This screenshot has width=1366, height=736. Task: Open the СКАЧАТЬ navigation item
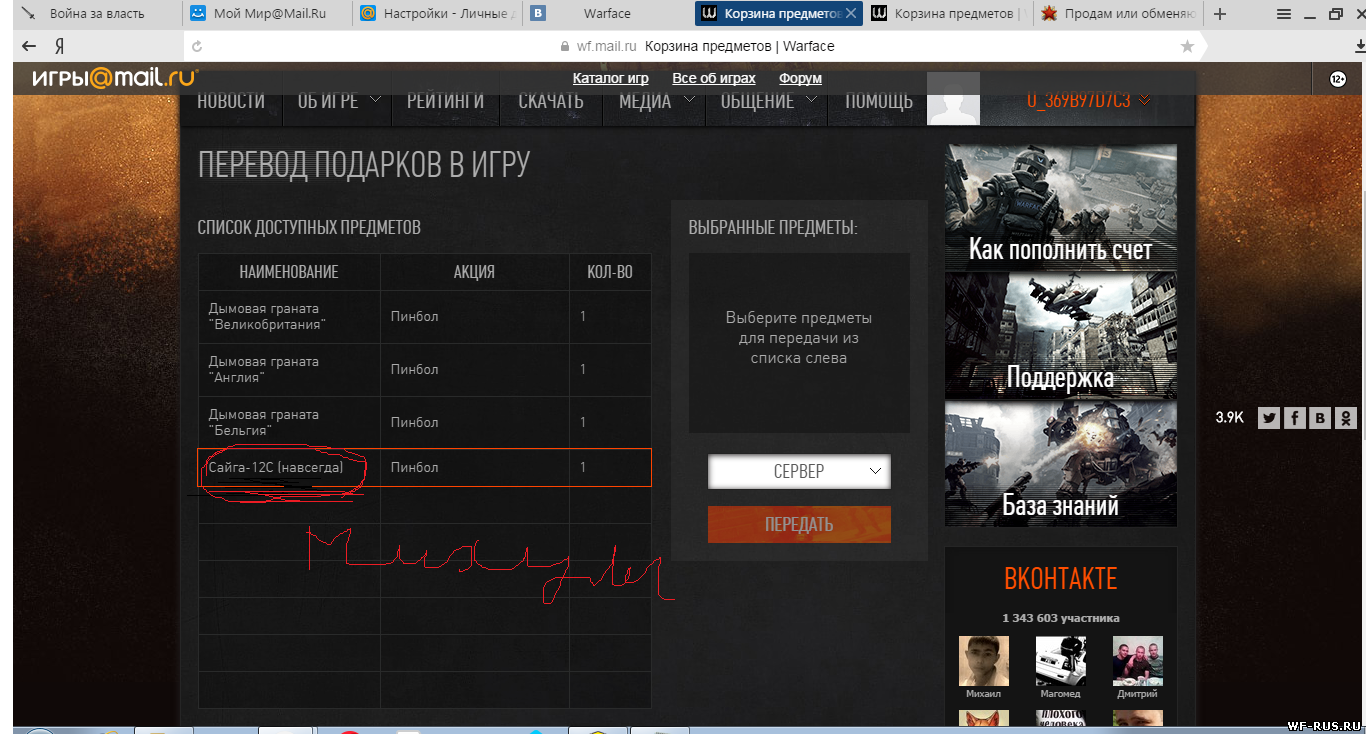point(551,101)
